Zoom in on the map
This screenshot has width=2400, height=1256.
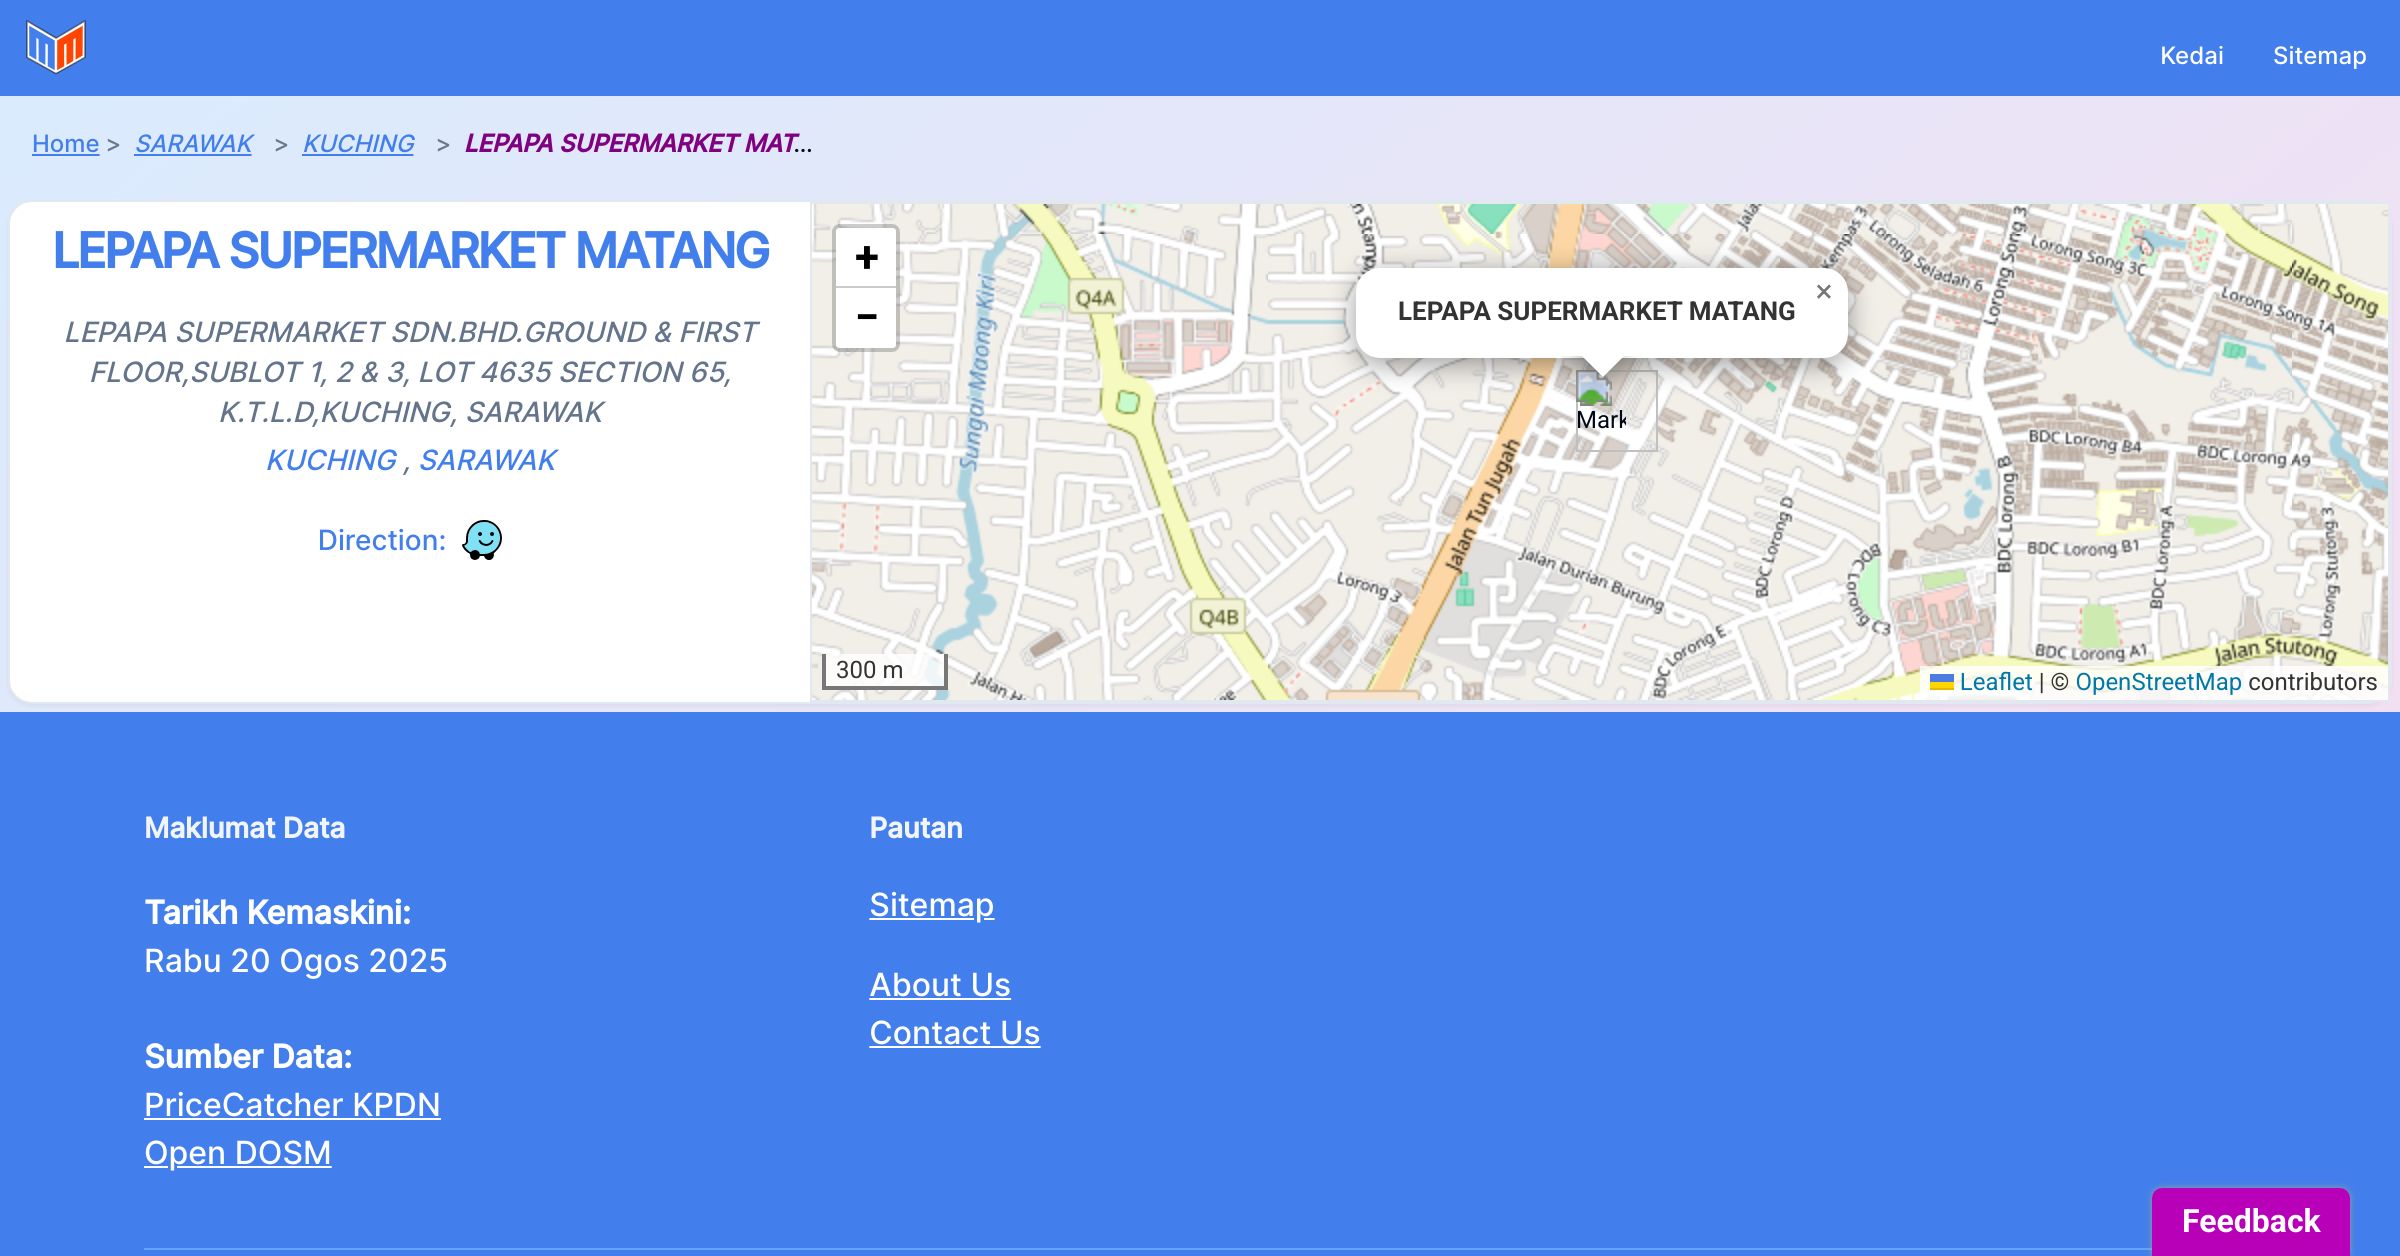[866, 258]
